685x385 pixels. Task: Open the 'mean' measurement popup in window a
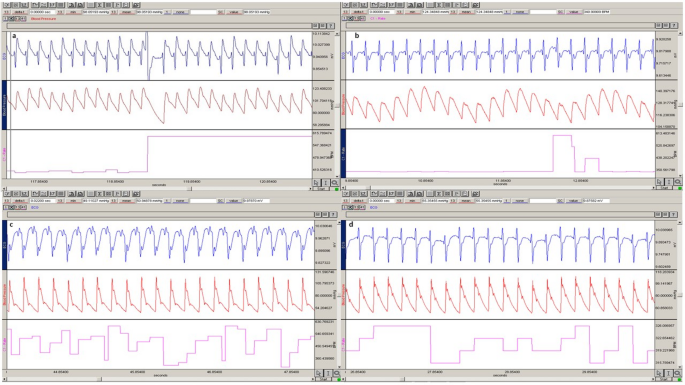(x=127, y=12)
